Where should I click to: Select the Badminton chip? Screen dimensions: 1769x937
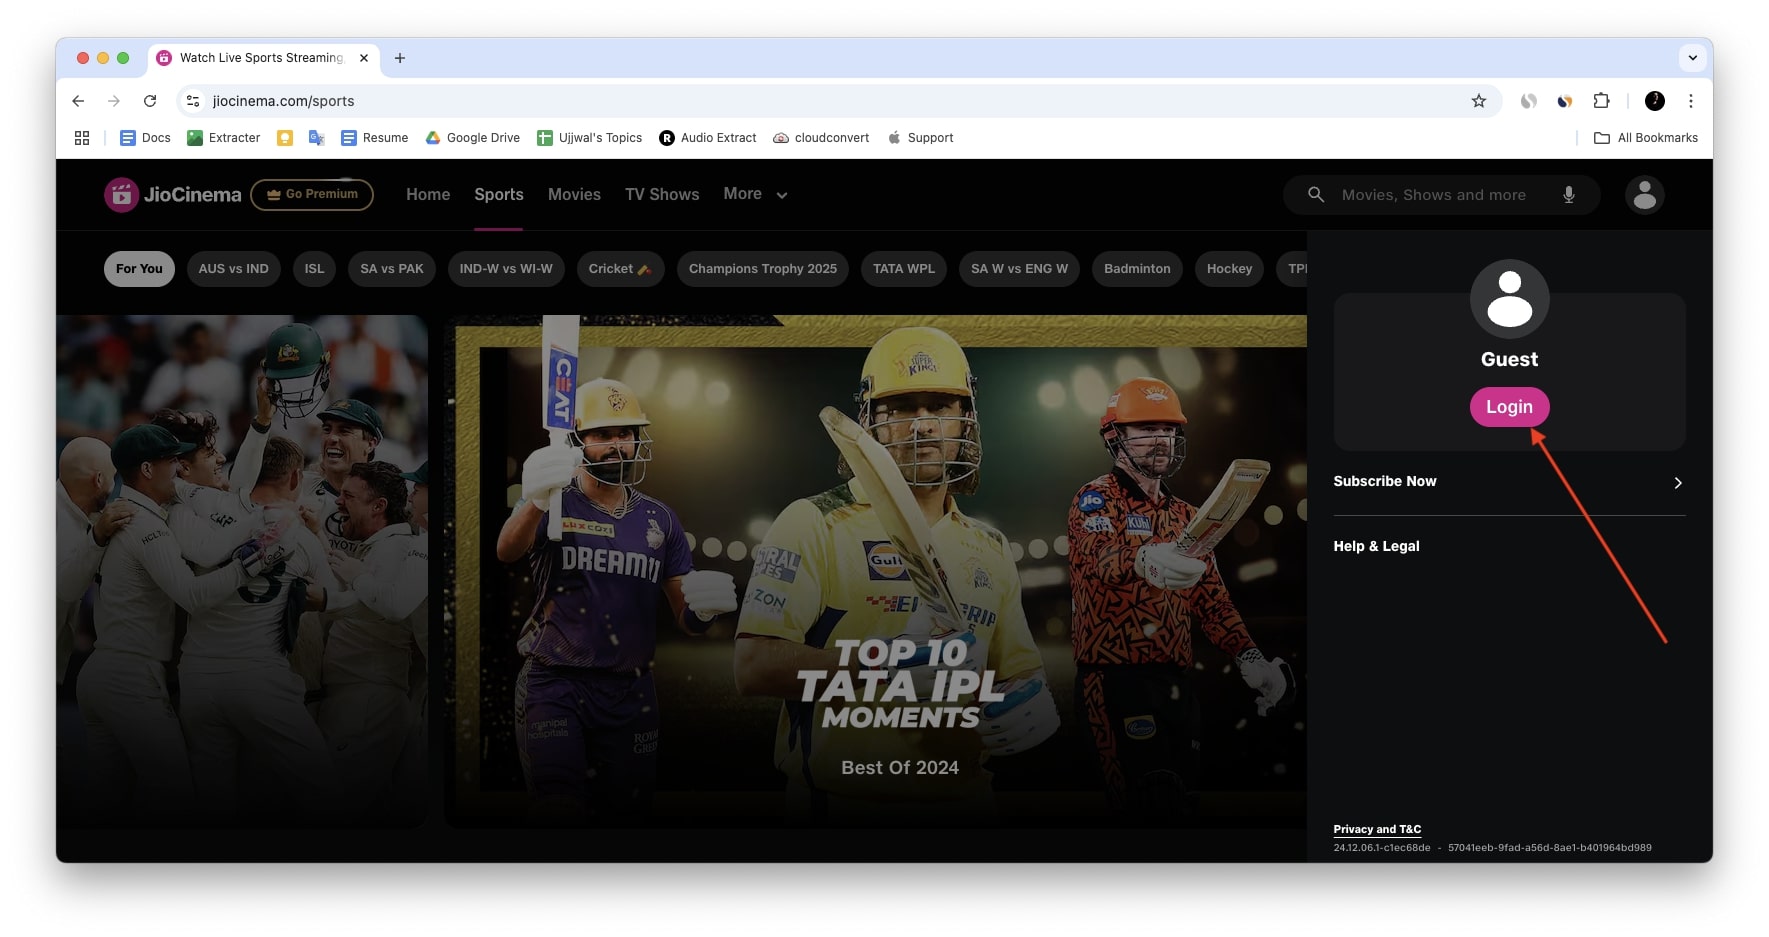[1137, 269]
